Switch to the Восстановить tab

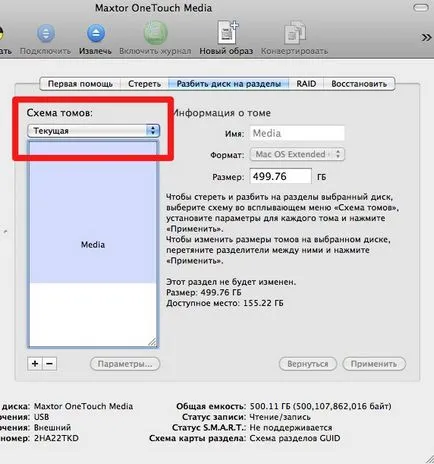click(x=359, y=84)
